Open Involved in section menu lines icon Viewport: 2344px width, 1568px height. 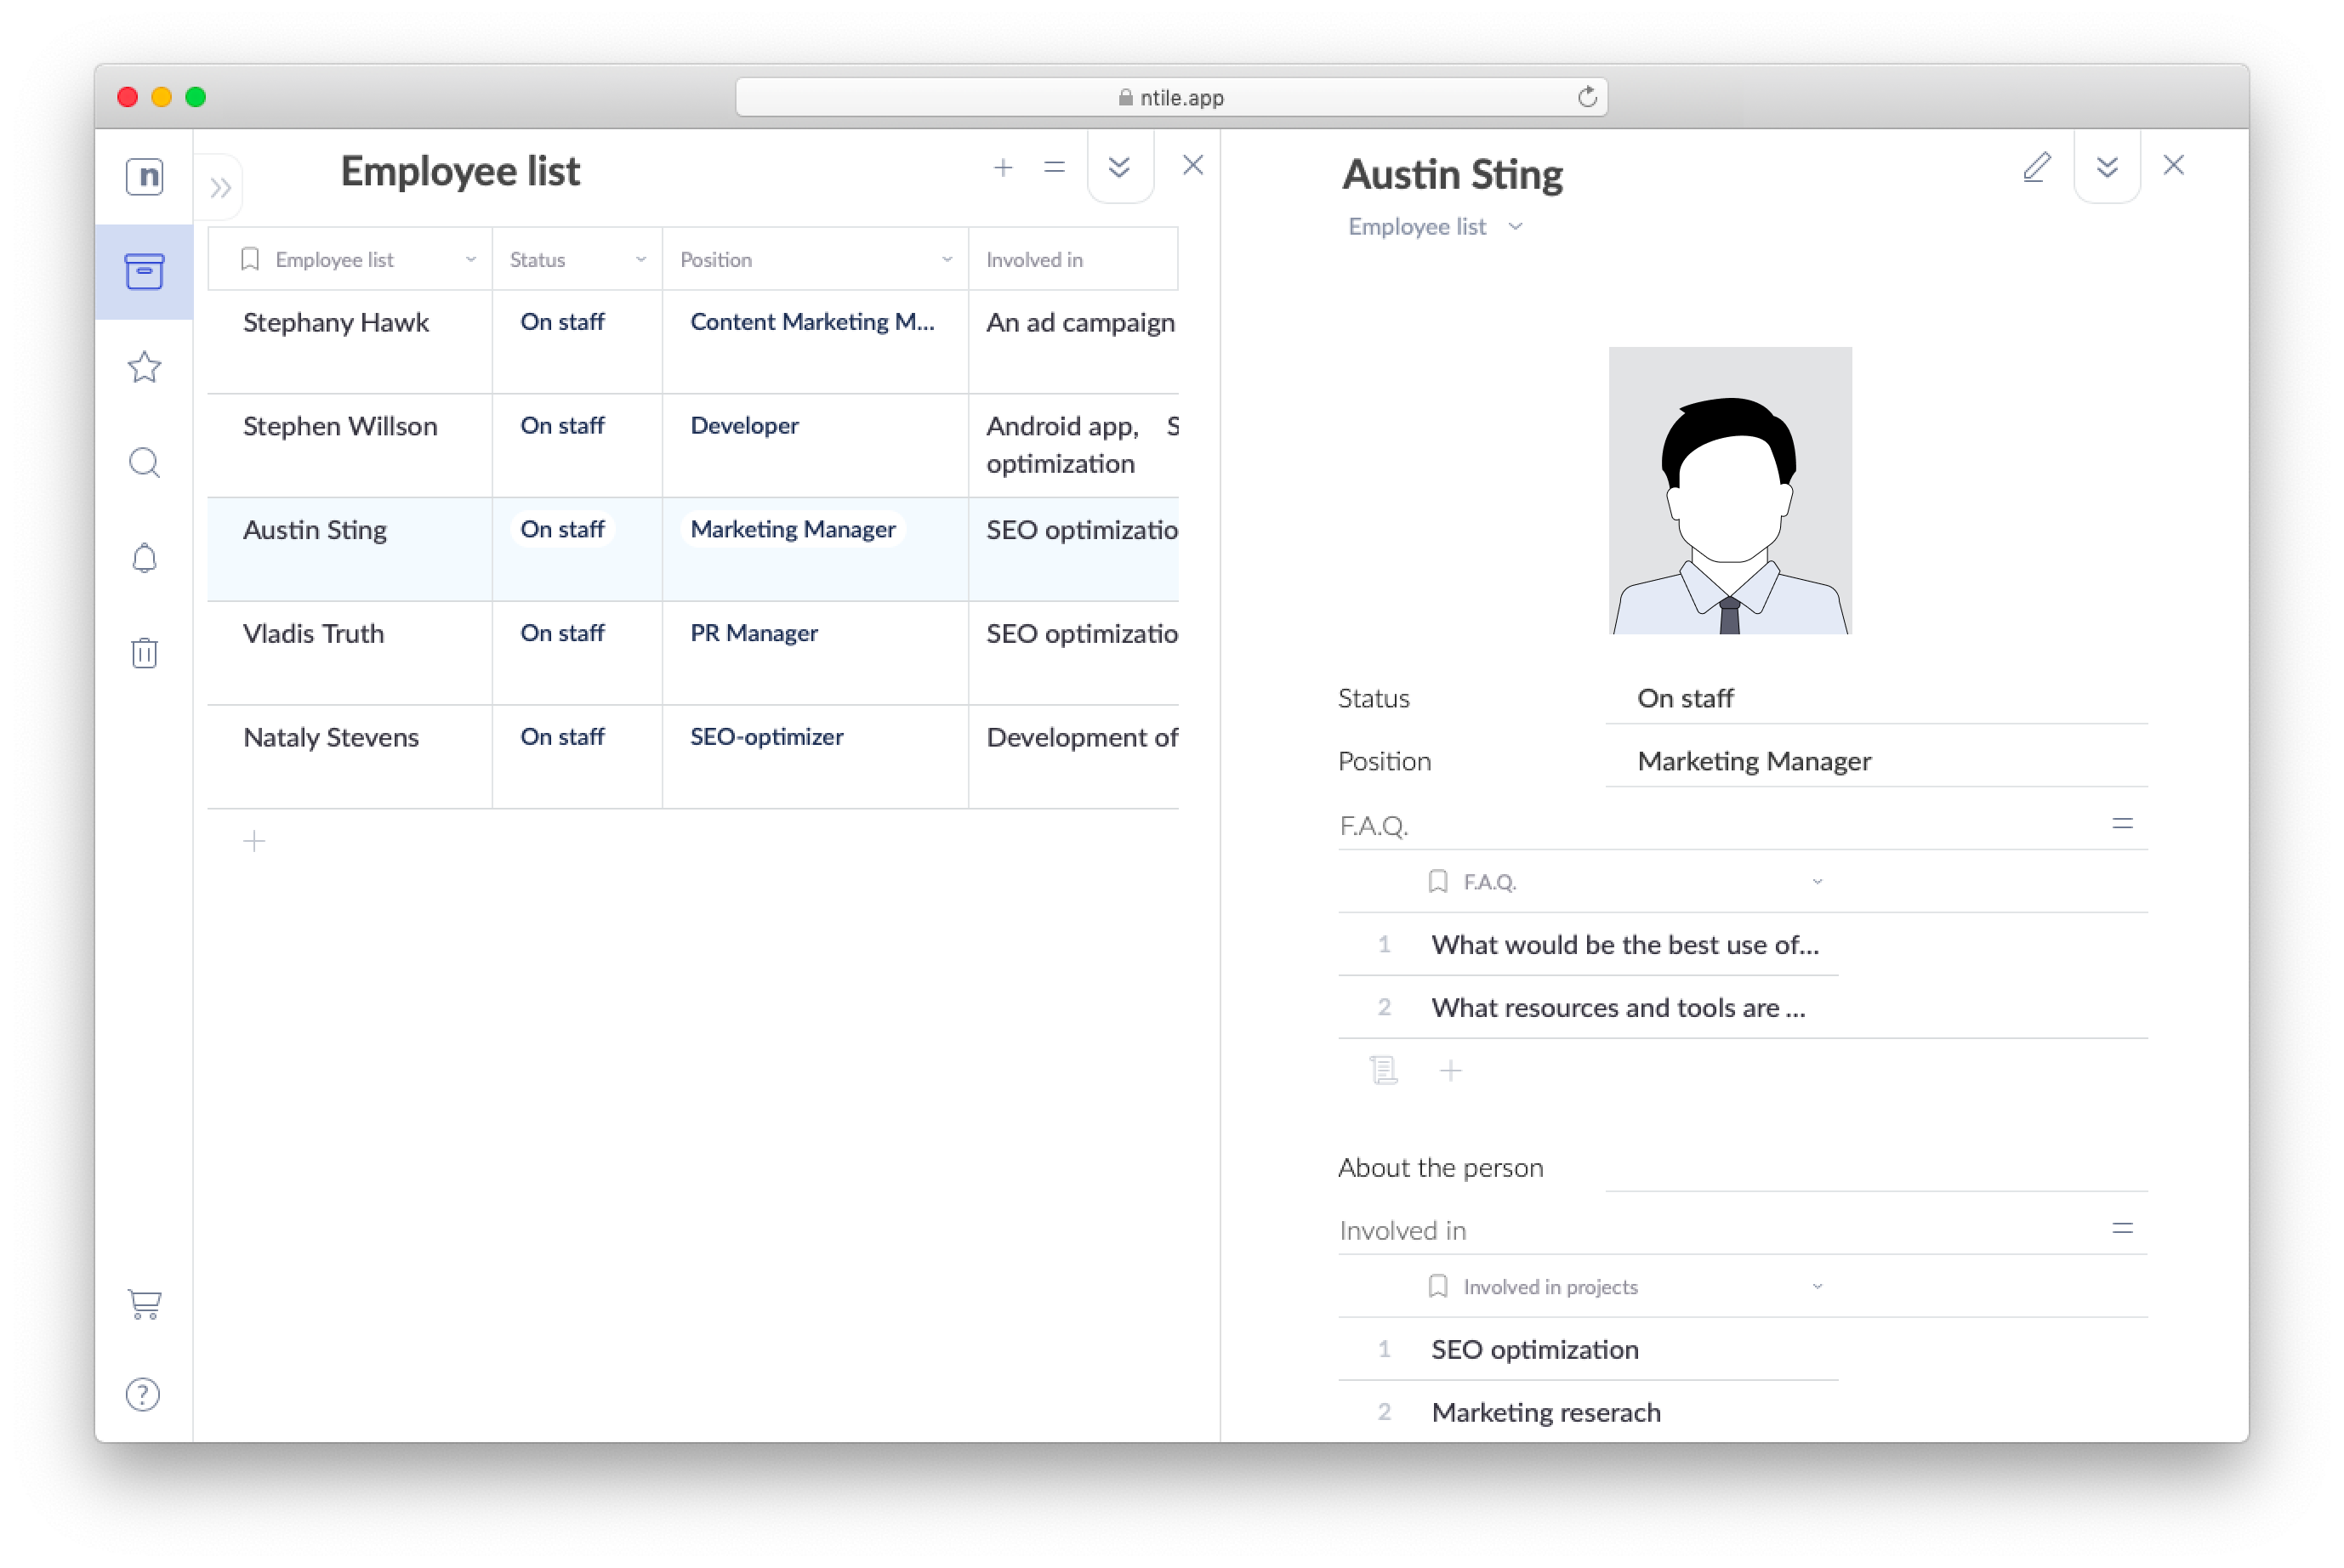[x=2122, y=1228]
